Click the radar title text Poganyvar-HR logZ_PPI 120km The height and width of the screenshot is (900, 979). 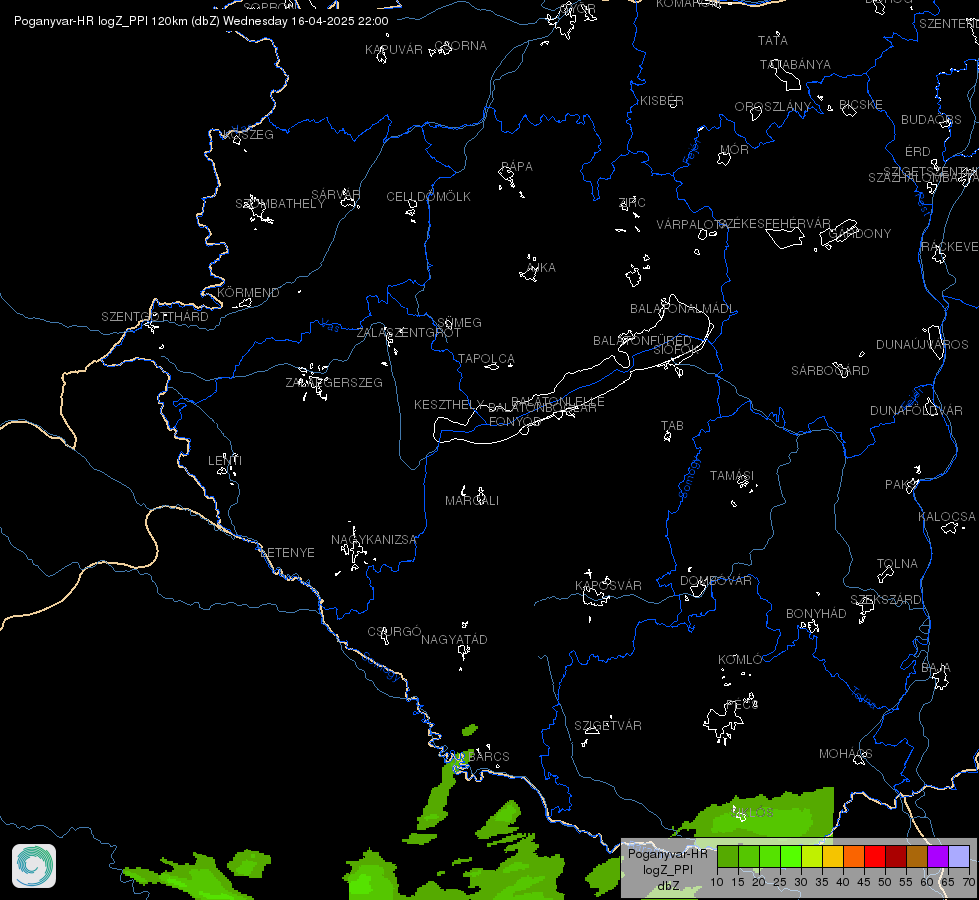(x=101, y=21)
